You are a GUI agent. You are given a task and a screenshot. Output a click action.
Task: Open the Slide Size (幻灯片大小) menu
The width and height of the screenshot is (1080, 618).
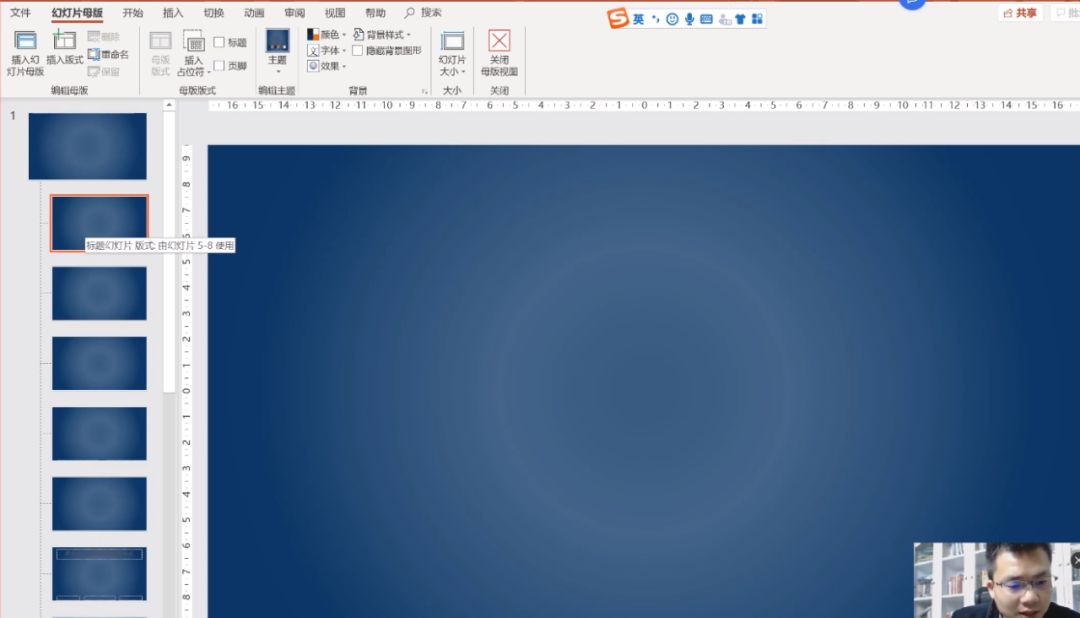[453, 53]
